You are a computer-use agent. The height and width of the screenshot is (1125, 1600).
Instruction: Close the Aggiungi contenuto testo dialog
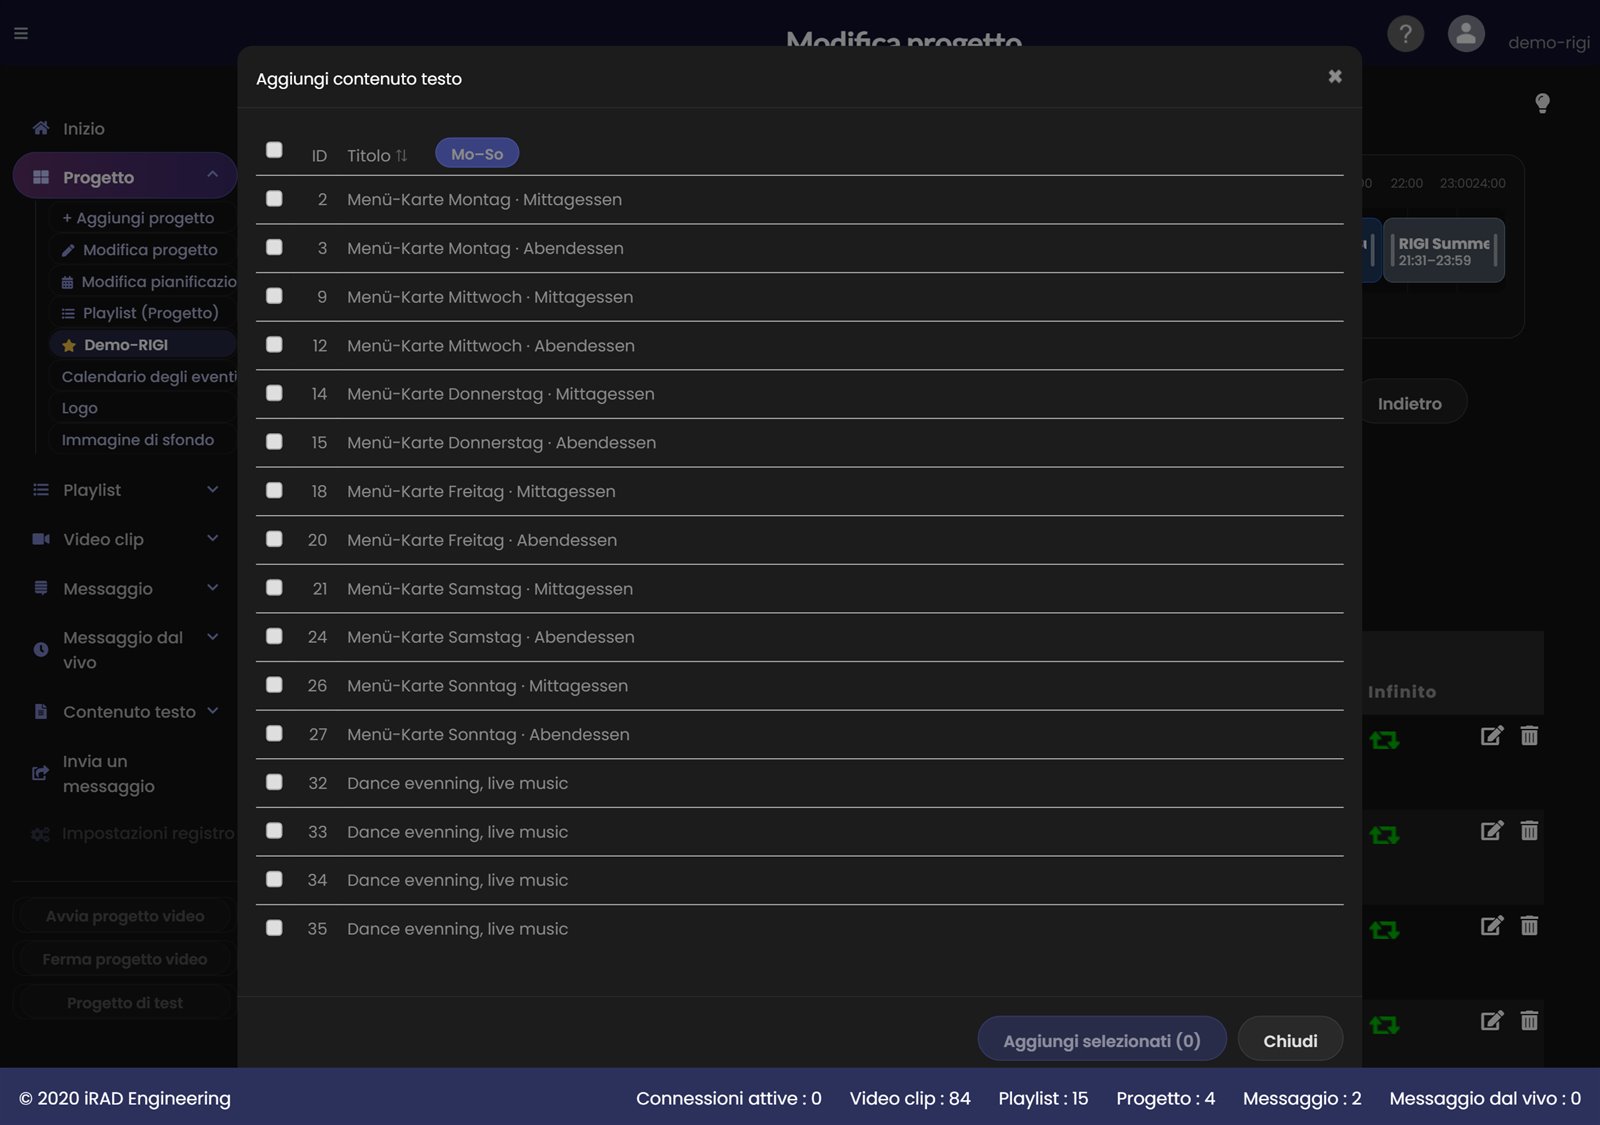click(1335, 76)
